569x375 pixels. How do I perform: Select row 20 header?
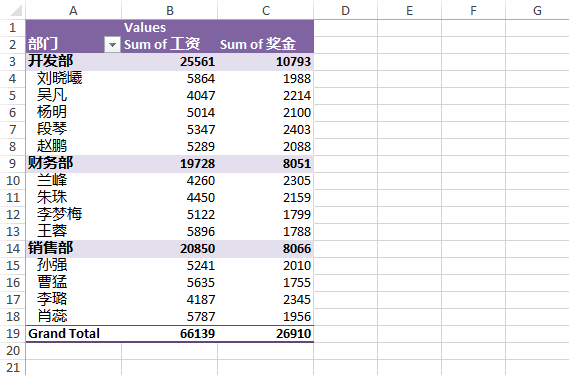(x=12, y=350)
